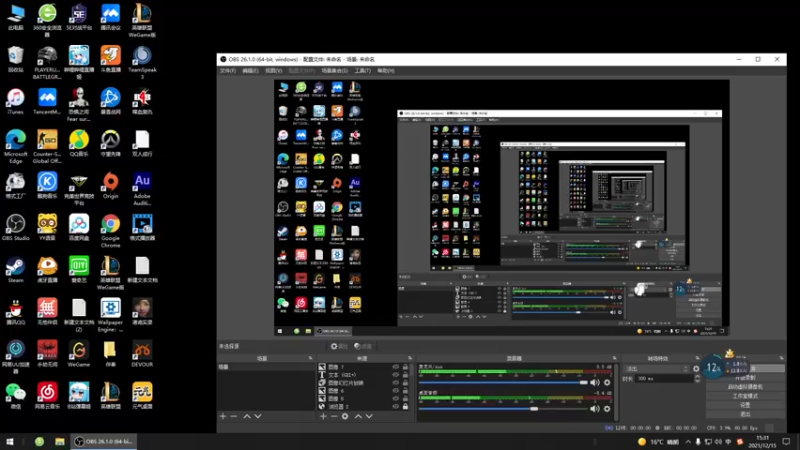This screenshot has width=800, height=450.
Task: Open the iTunes desktop shortcut
Action: point(16,101)
